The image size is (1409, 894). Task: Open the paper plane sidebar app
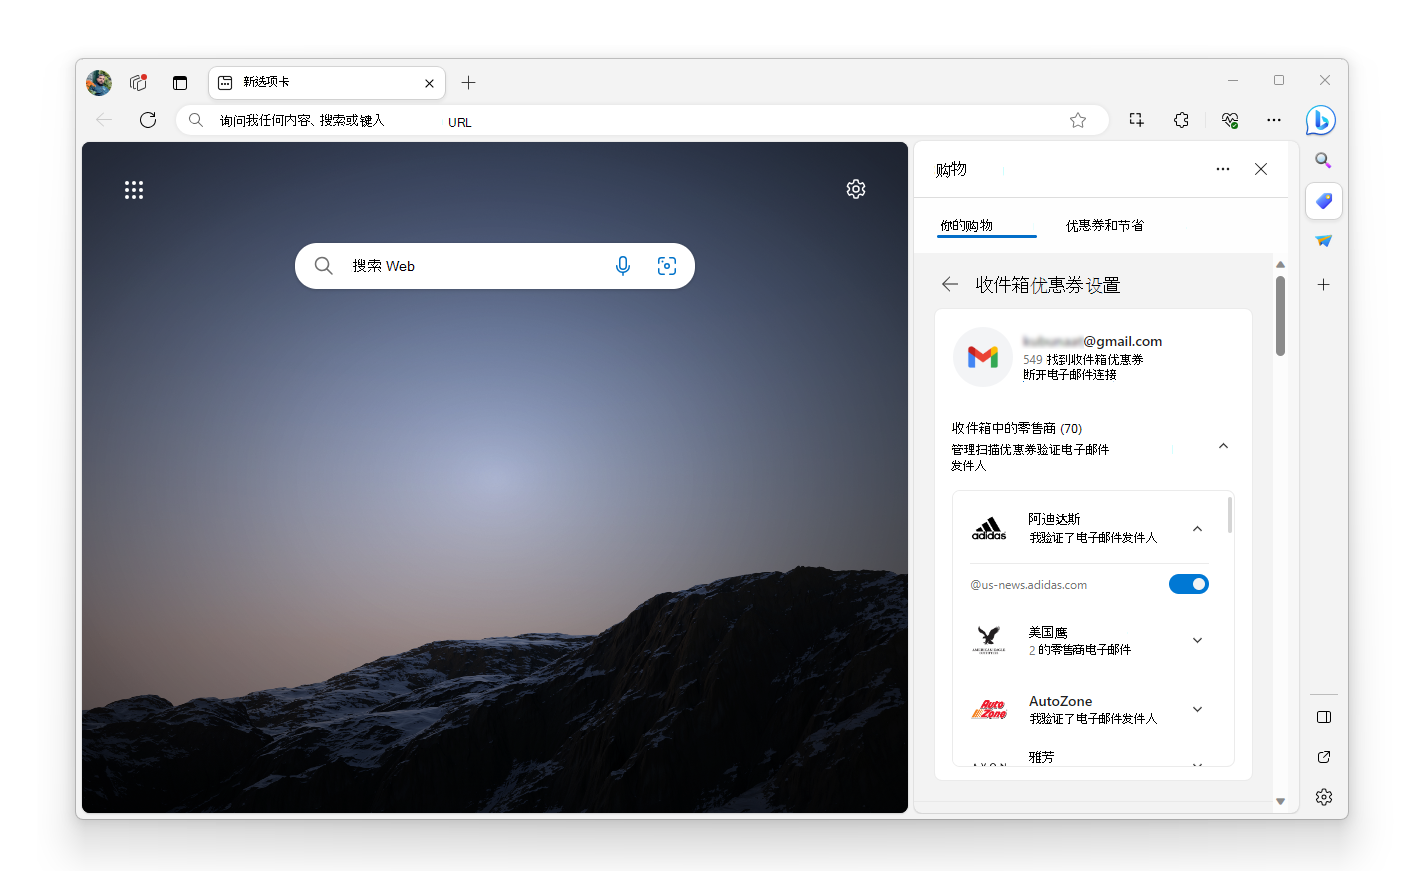[x=1324, y=241]
